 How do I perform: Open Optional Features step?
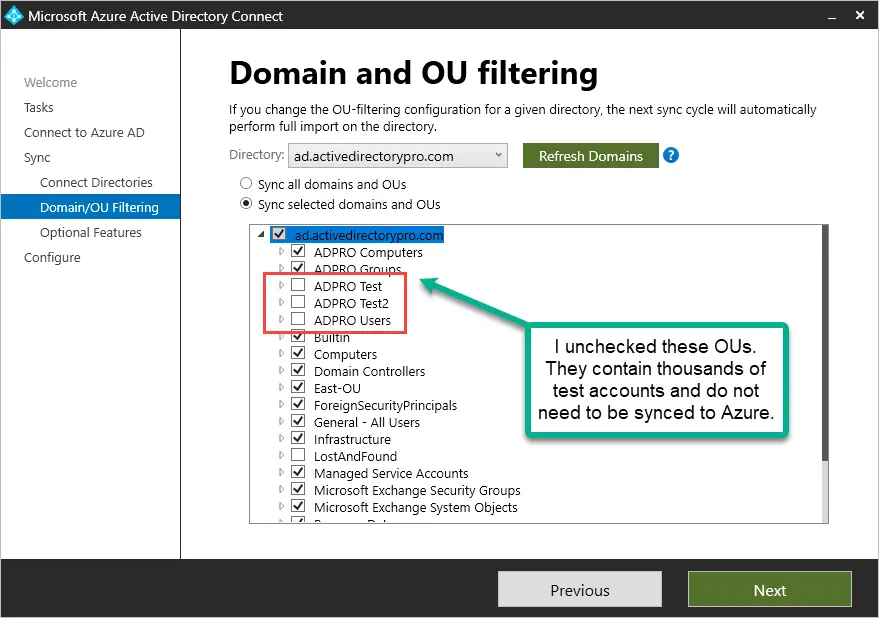91,232
